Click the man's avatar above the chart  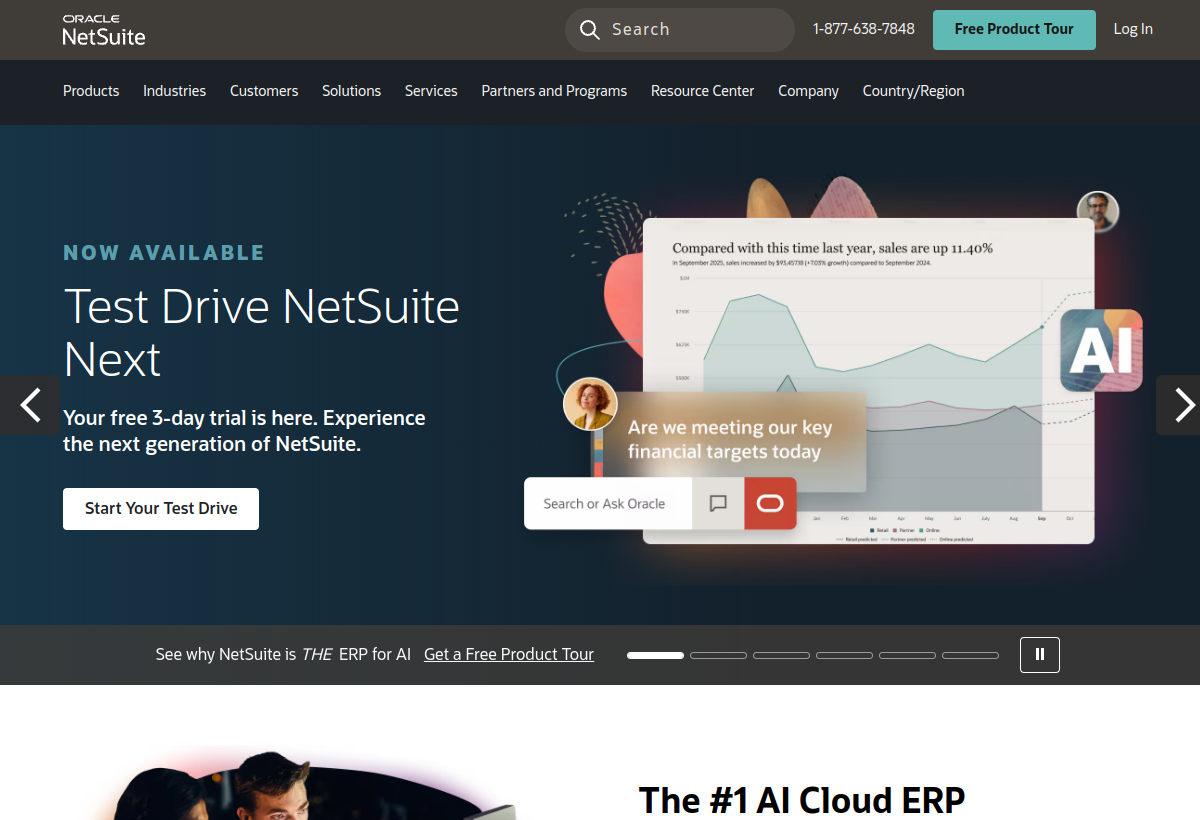(x=1098, y=212)
